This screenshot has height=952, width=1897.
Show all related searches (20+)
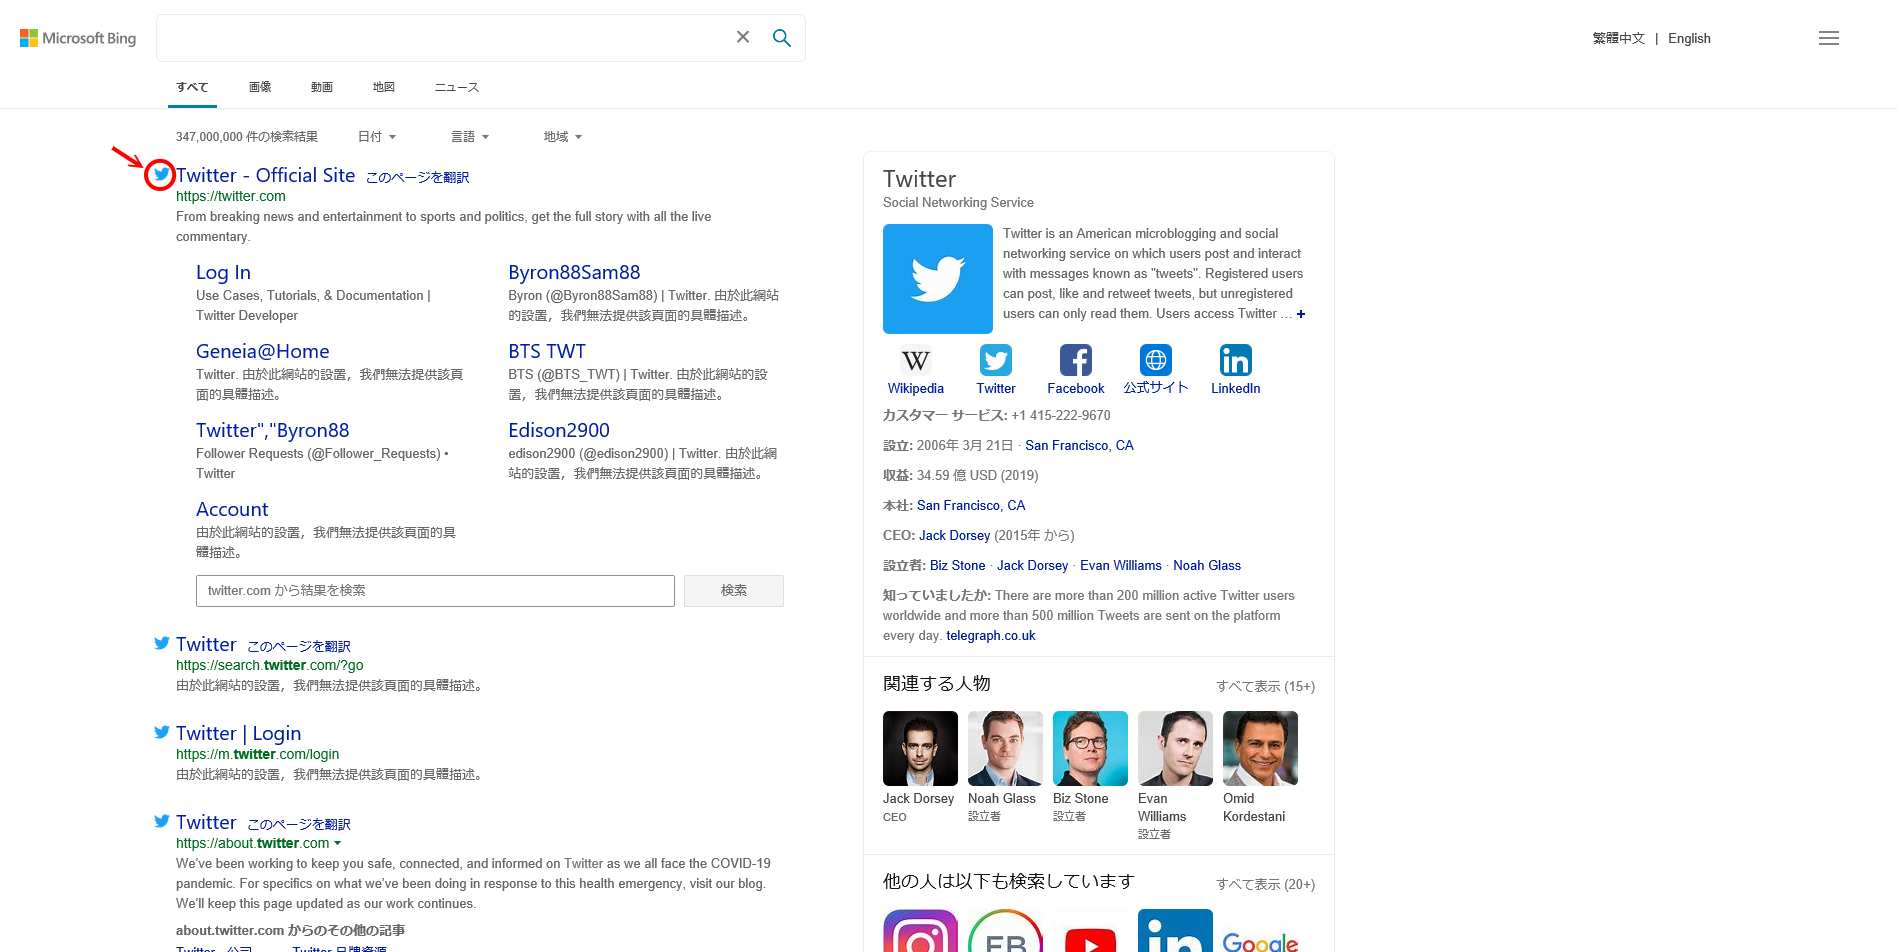(1265, 884)
